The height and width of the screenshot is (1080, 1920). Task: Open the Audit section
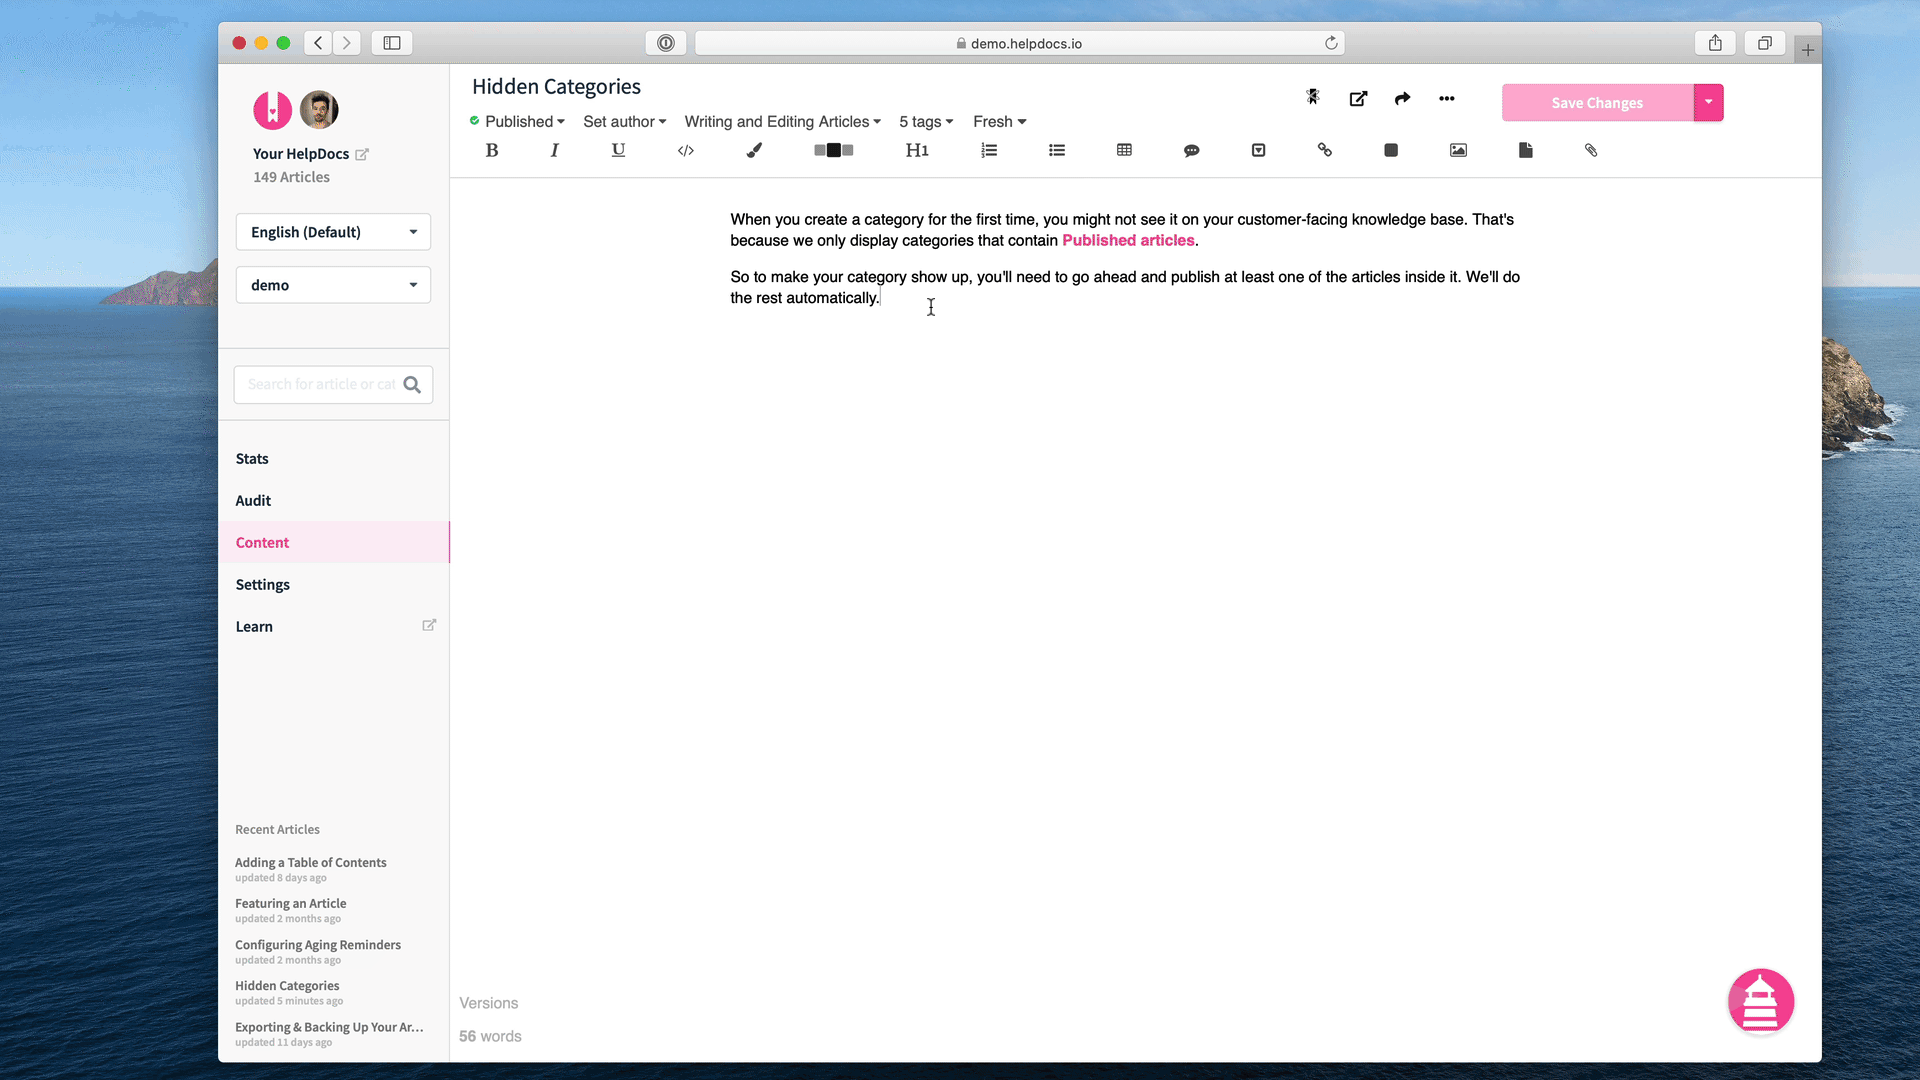[253, 501]
